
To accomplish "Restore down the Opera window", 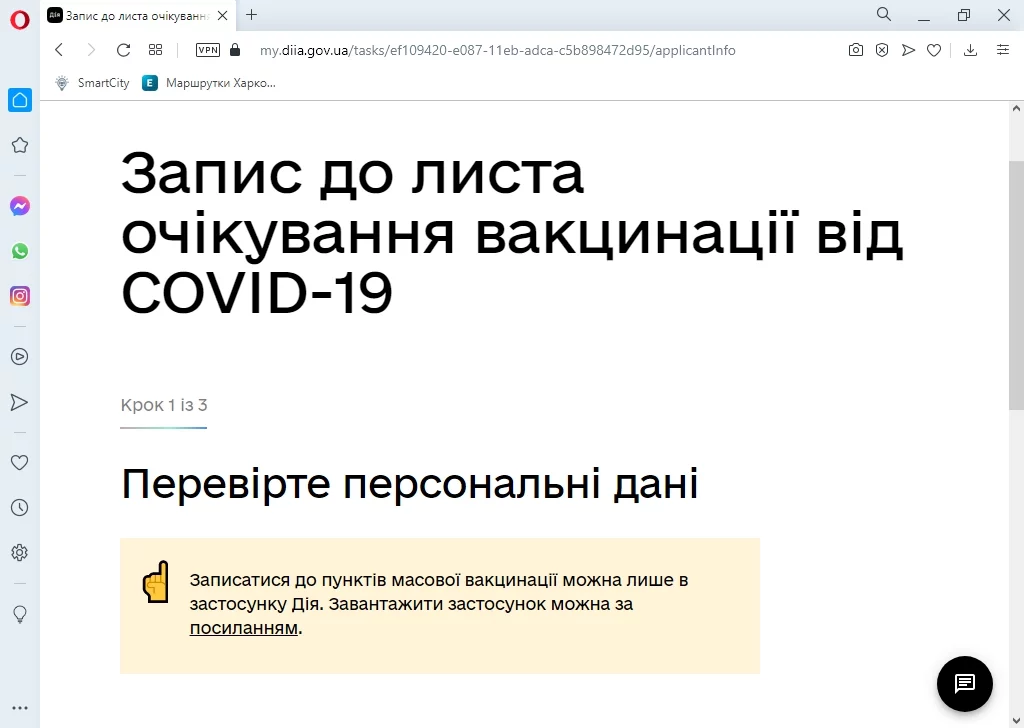I will tap(963, 15).
